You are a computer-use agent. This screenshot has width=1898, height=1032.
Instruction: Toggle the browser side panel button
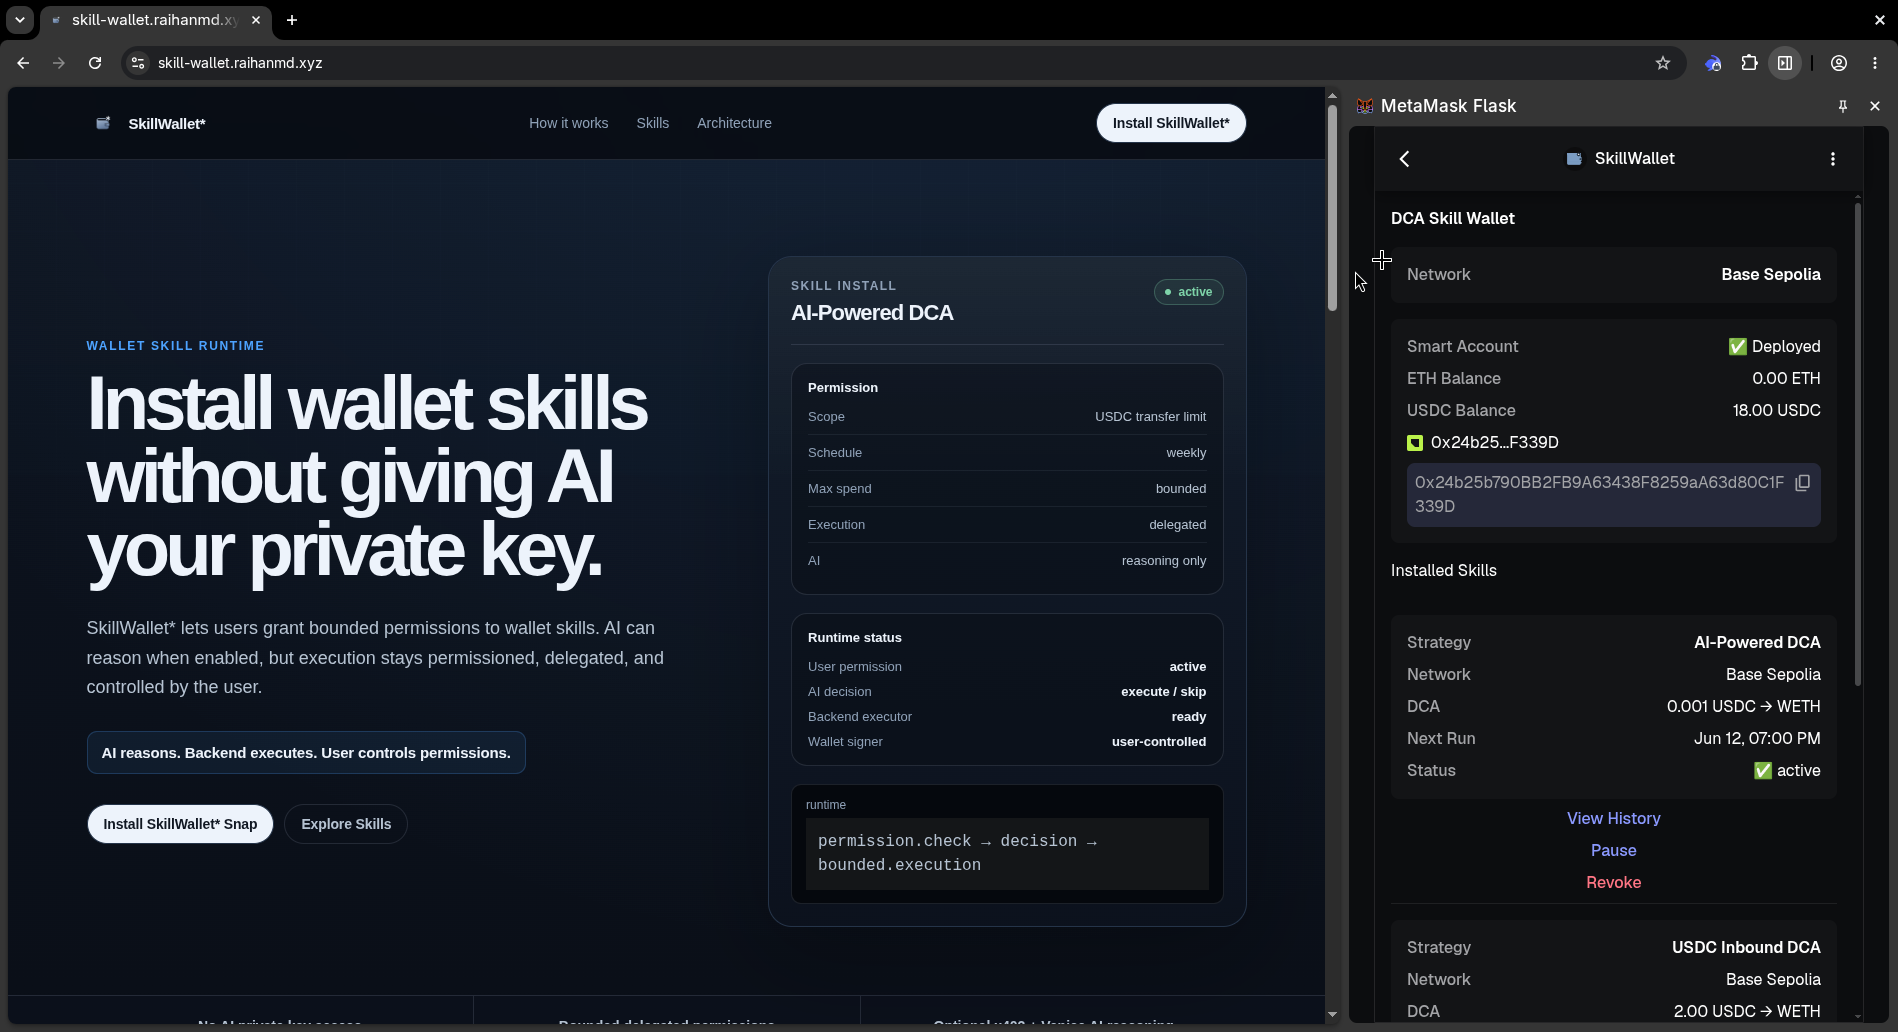coord(1785,63)
